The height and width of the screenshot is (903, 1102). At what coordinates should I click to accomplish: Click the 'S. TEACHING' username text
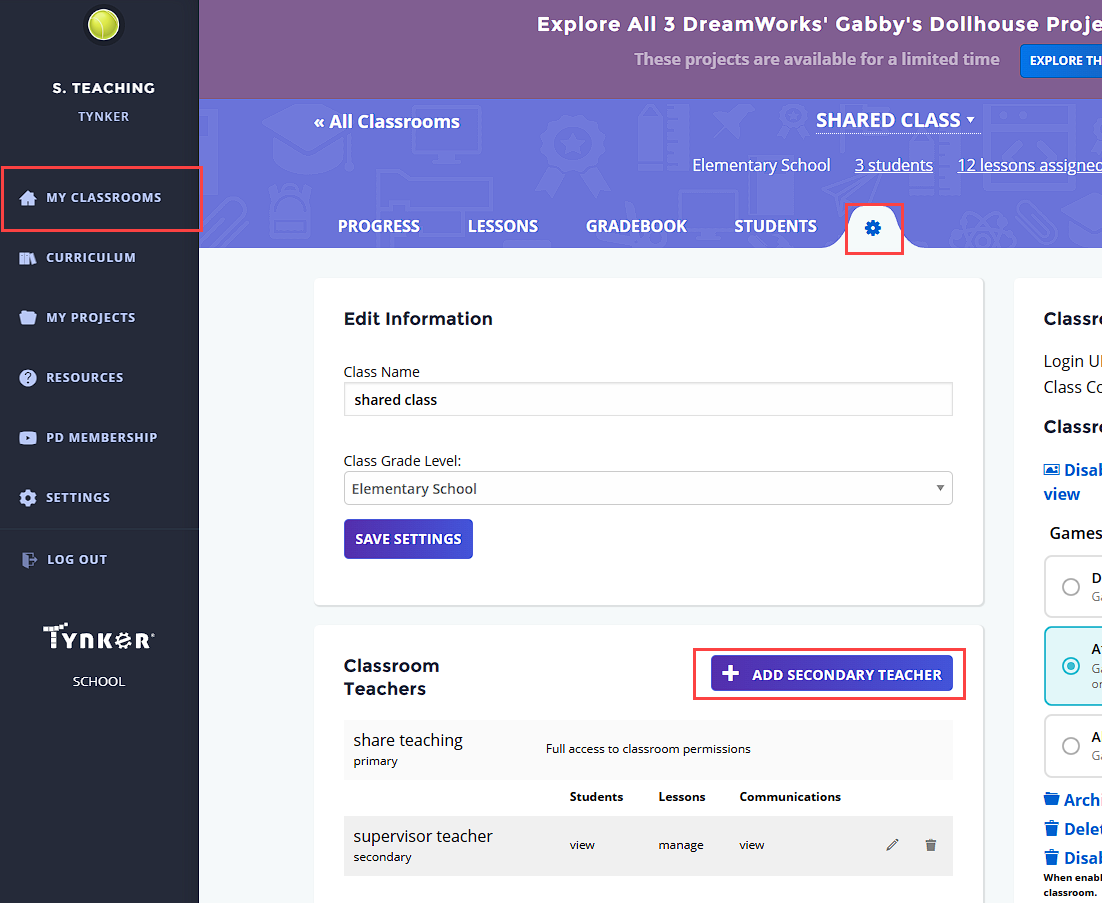[103, 88]
